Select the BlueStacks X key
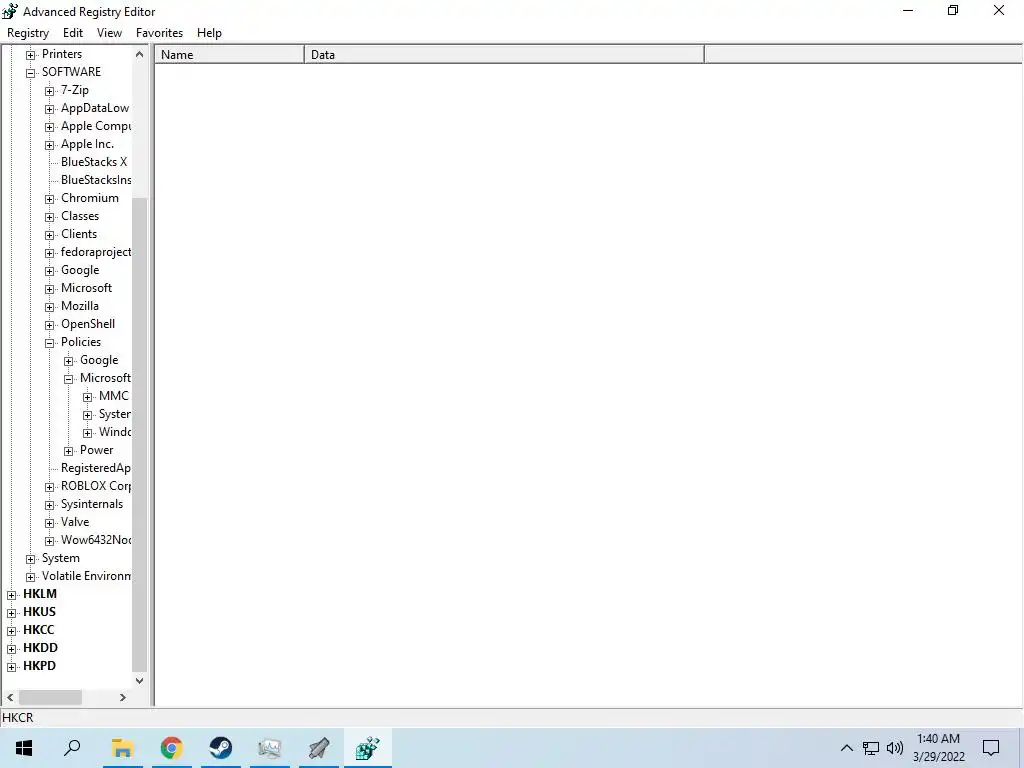 click(x=94, y=162)
